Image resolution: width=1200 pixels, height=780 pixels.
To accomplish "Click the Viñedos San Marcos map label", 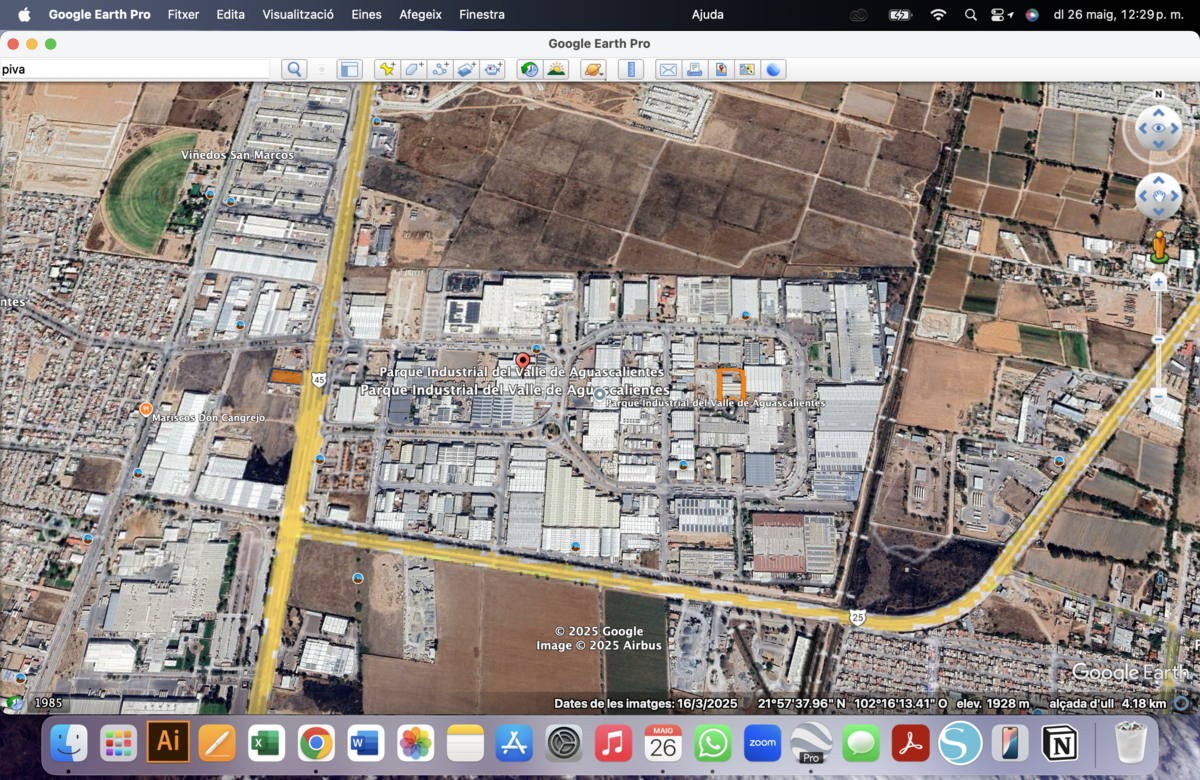I will (238, 156).
